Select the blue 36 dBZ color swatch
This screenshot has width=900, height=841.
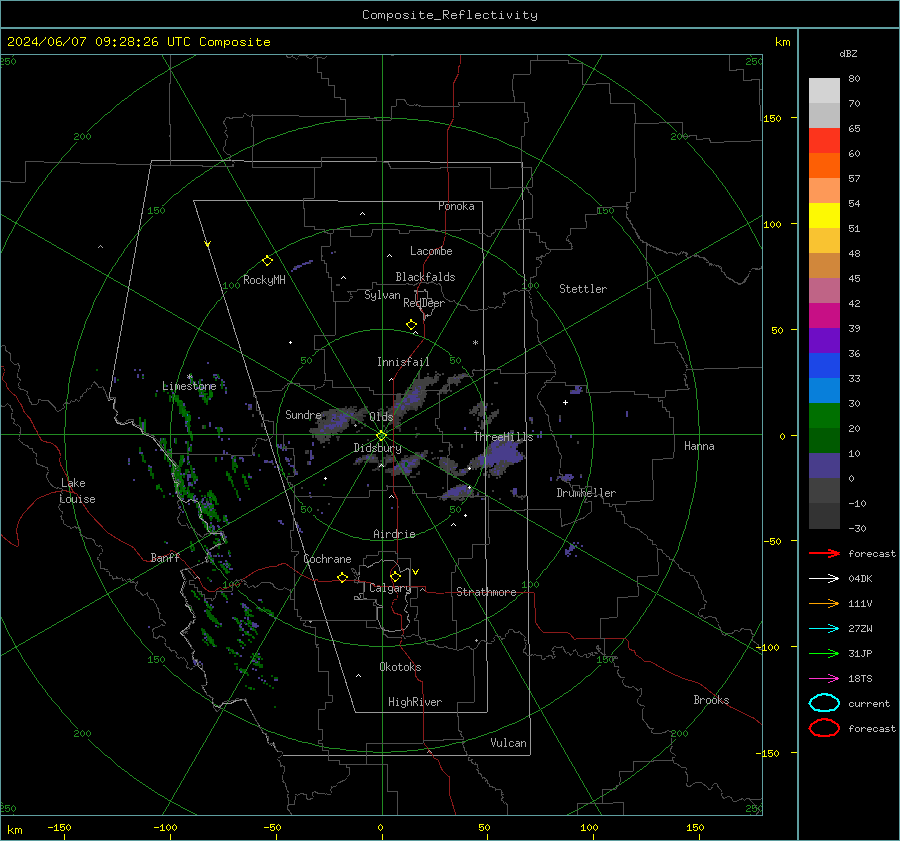pos(824,365)
